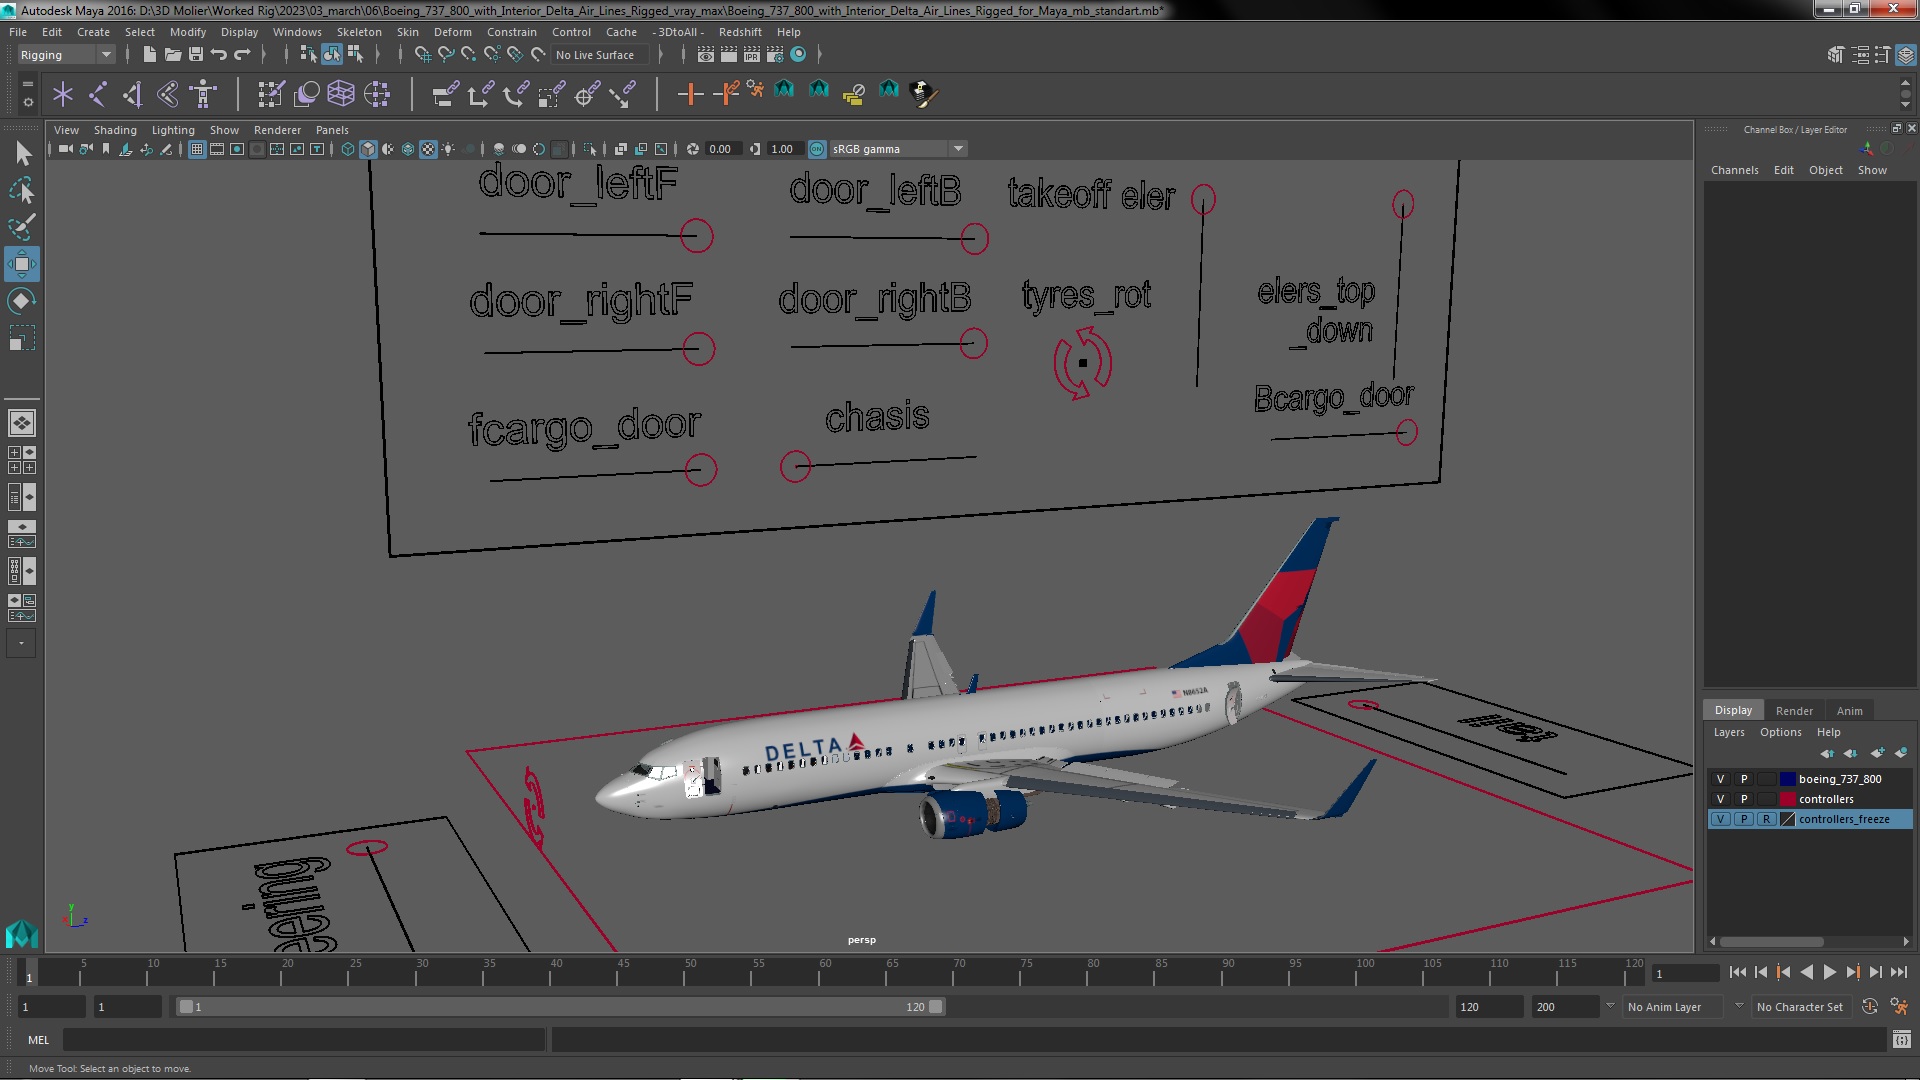This screenshot has height=1080, width=1920.
Task: Click the Set Key plus shelf icon
Action: tap(689, 94)
